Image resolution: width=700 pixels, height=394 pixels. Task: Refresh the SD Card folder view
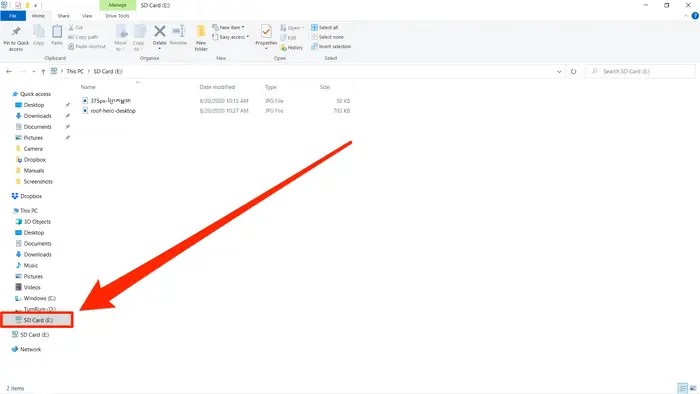(x=573, y=71)
